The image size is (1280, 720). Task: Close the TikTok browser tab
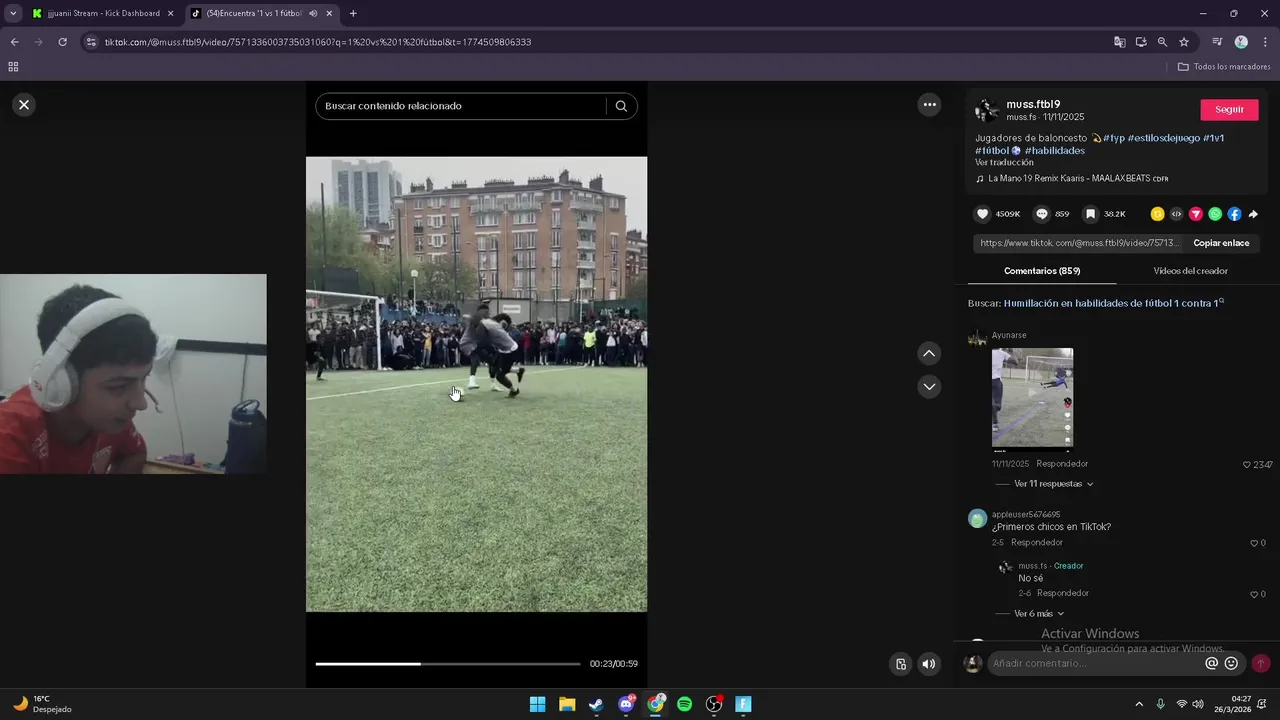[329, 13]
